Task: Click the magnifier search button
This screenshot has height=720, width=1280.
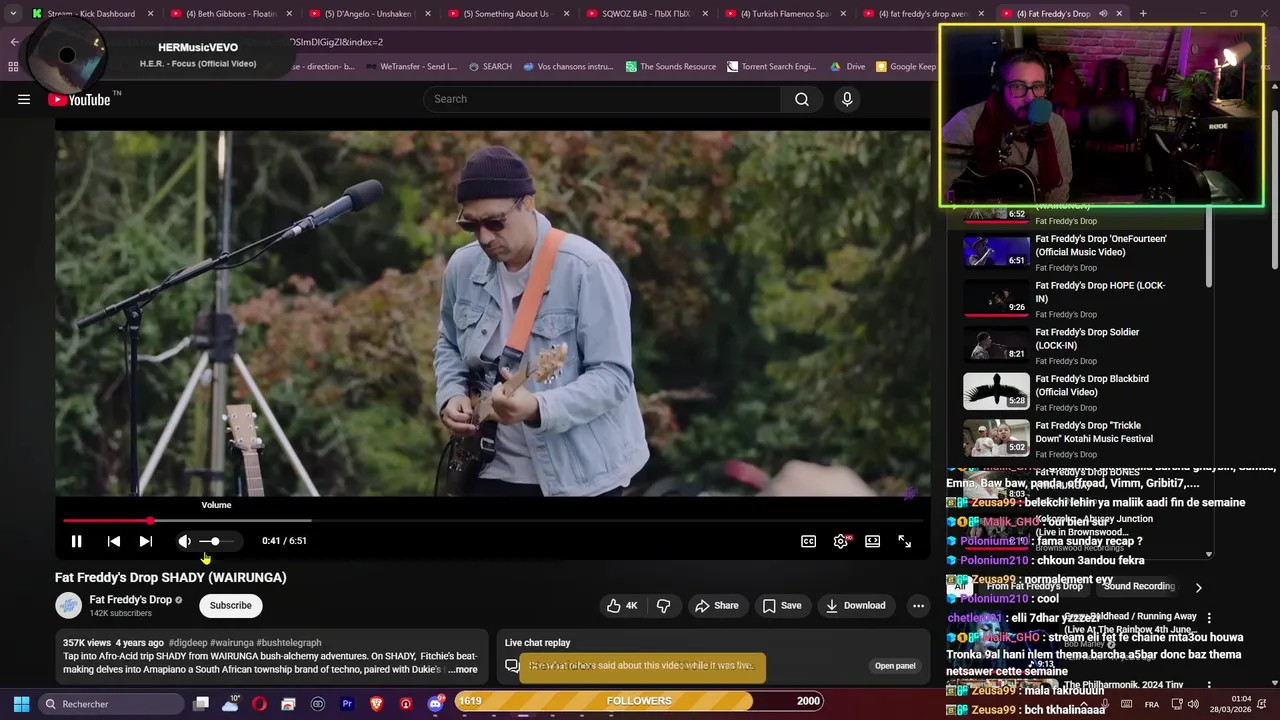Action: tap(802, 99)
